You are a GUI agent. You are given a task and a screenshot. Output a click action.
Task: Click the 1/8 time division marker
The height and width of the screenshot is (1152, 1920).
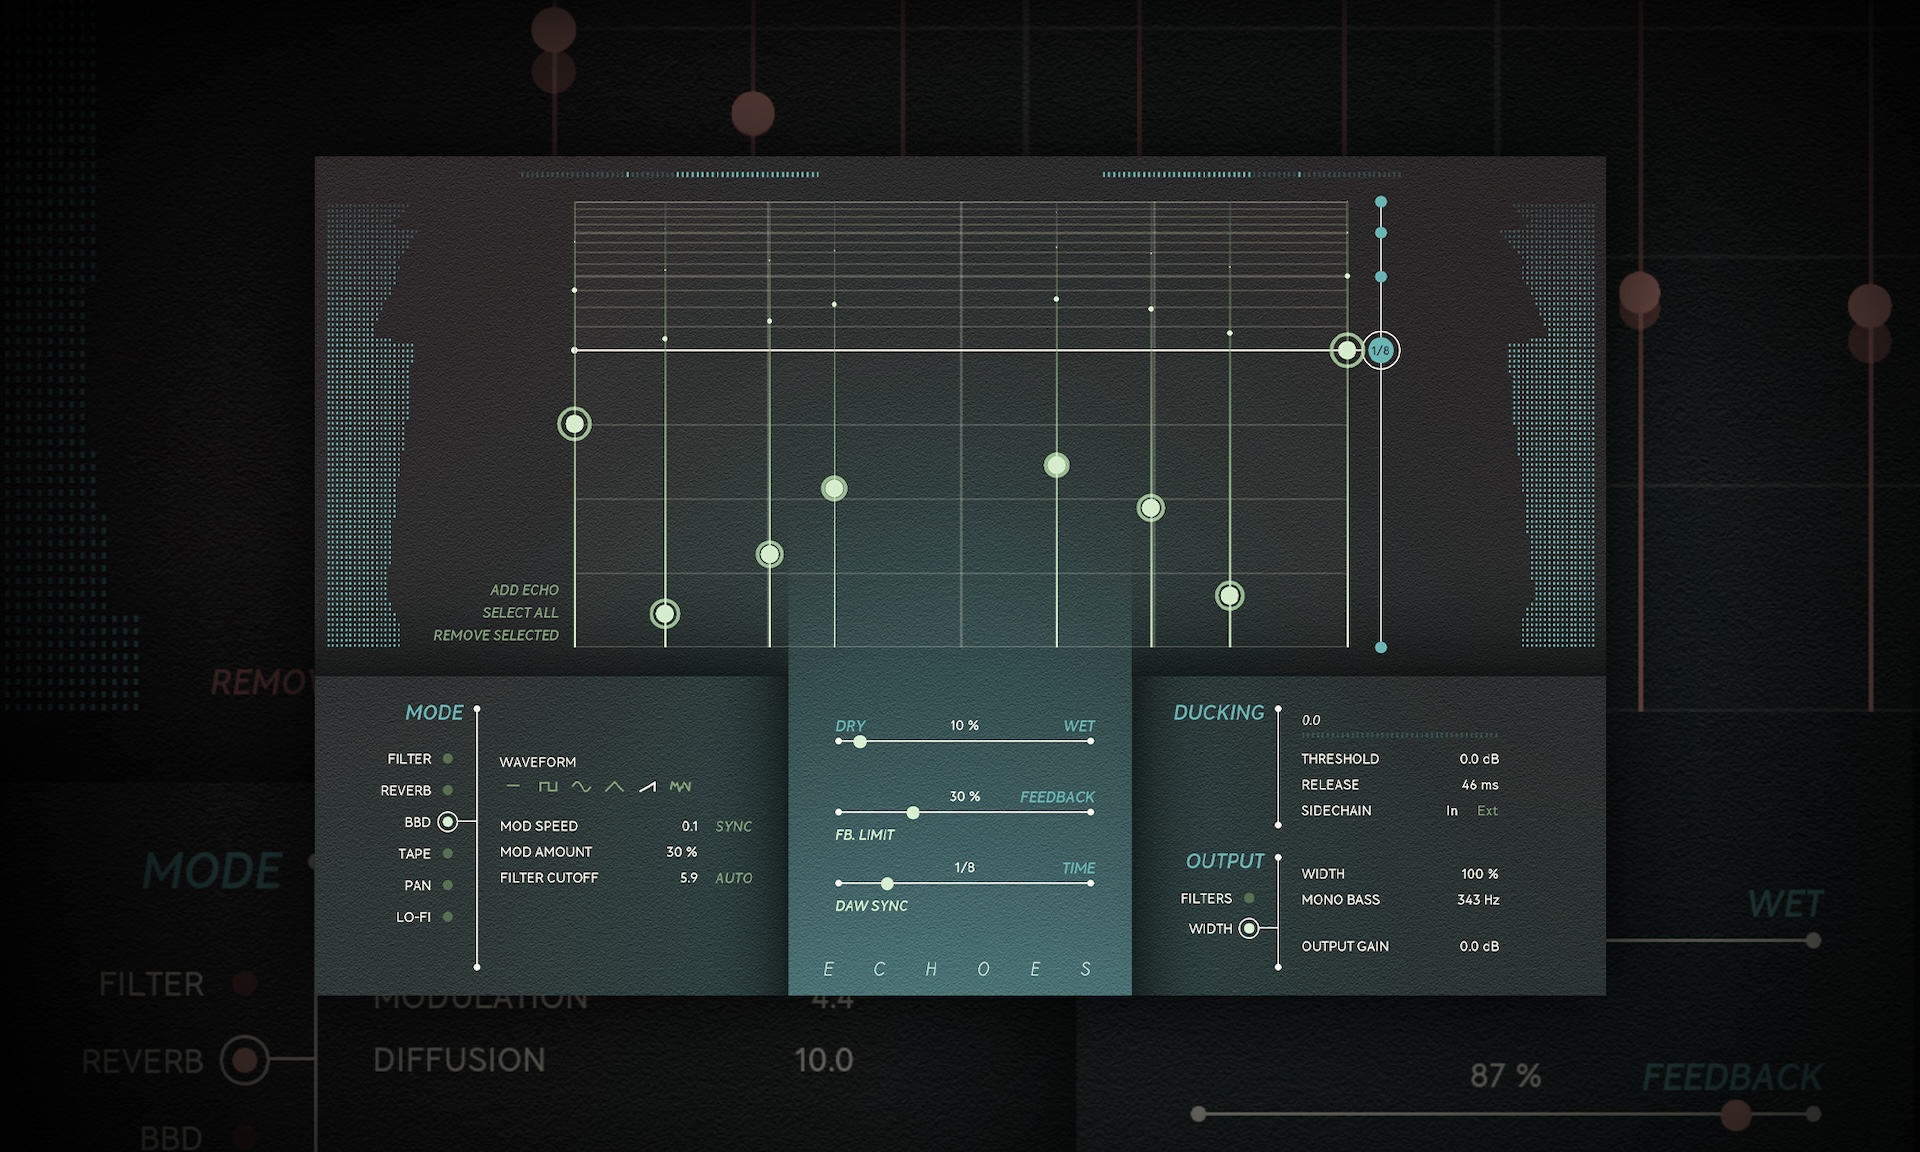pyautogui.click(x=1381, y=350)
